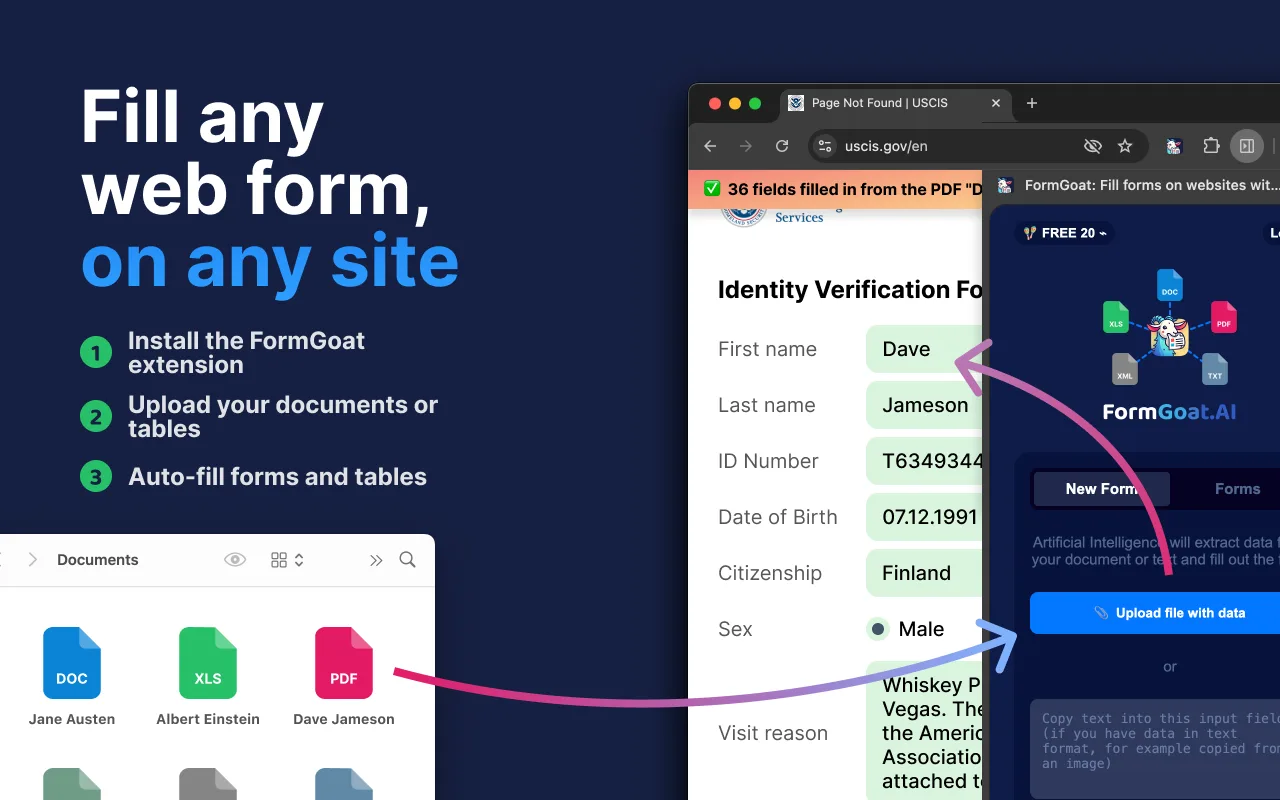This screenshot has width=1280, height=800.
Task: Select the Page Not Found | USCIS tab
Action: tap(894, 103)
